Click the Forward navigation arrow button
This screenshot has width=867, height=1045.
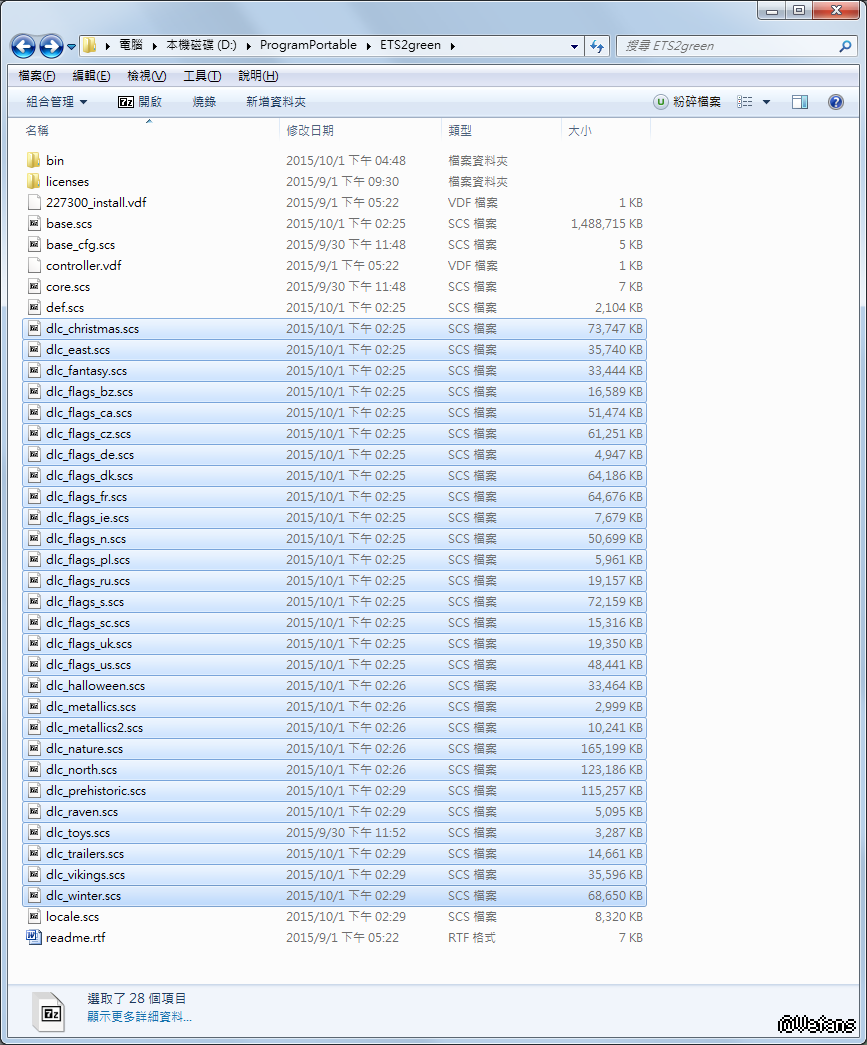pyautogui.click(x=50, y=46)
